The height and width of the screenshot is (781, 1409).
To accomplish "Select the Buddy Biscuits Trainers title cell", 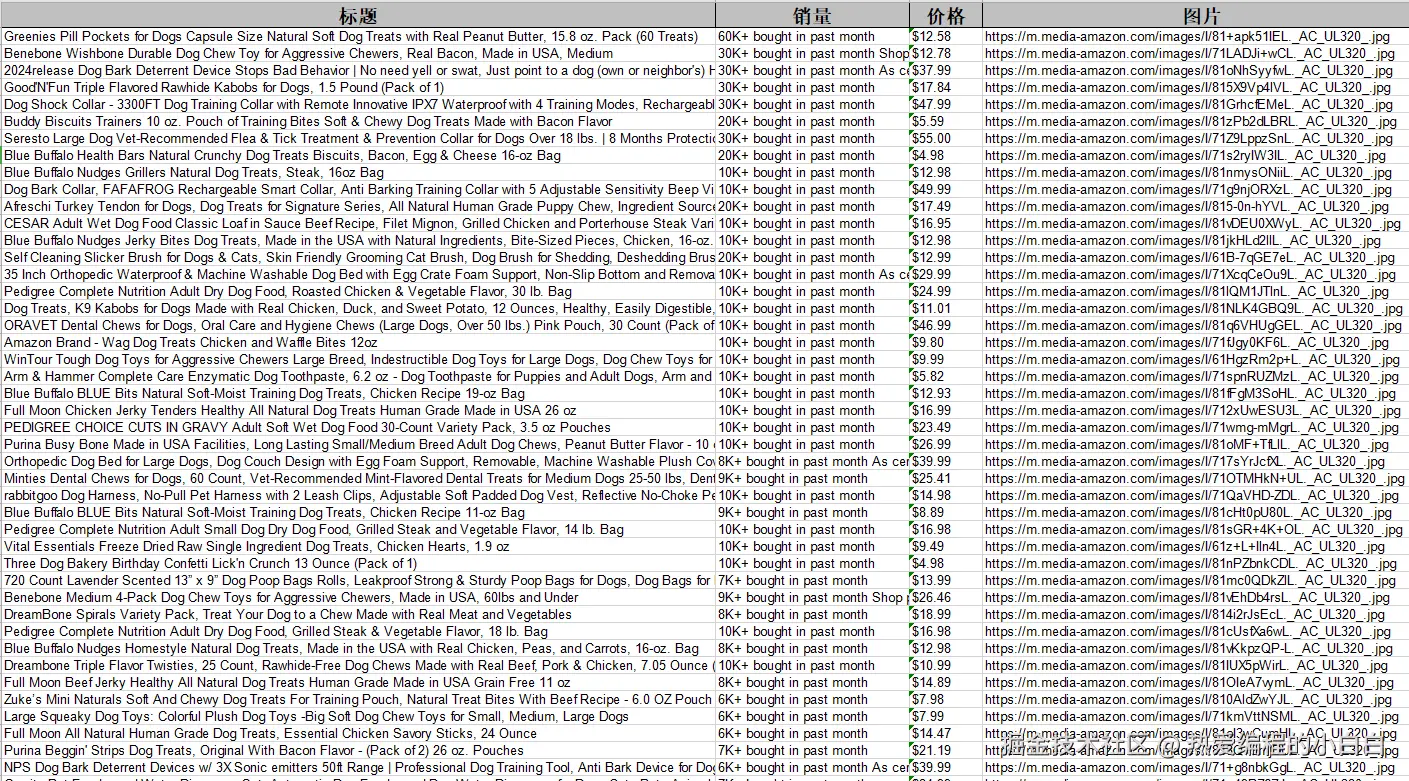I will point(358,122).
